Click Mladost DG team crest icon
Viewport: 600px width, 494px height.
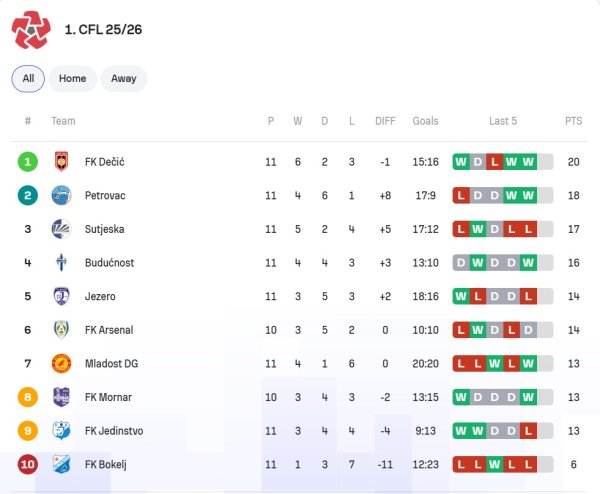click(x=61, y=363)
